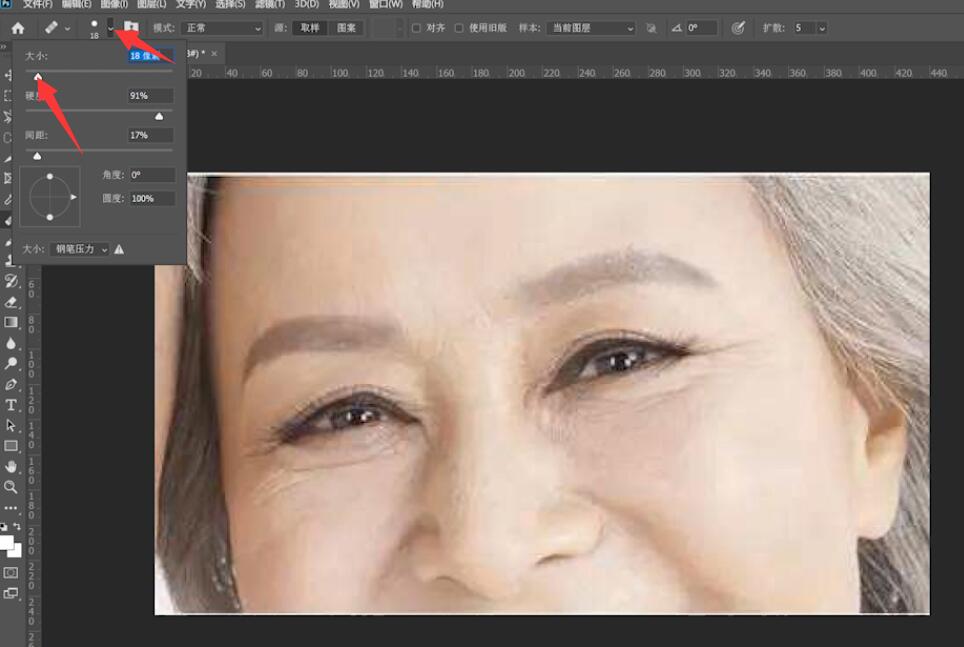Change screen mode icon
The width and height of the screenshot is (964, 647).
[10, 593]
